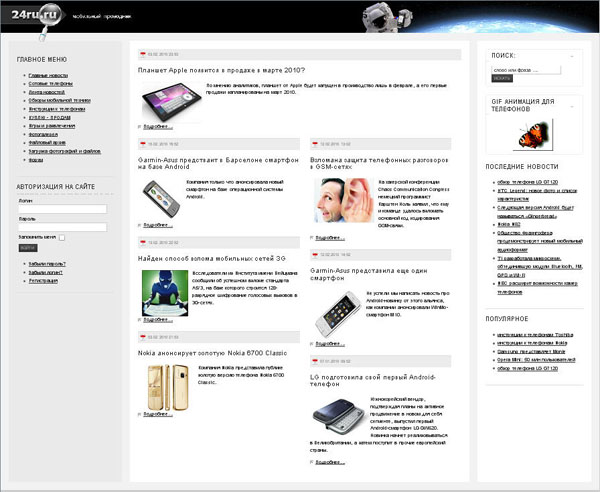Screen dimensions: 600x492
Task: Follow the 'Регистрация' link
Action: click(43, 281)
